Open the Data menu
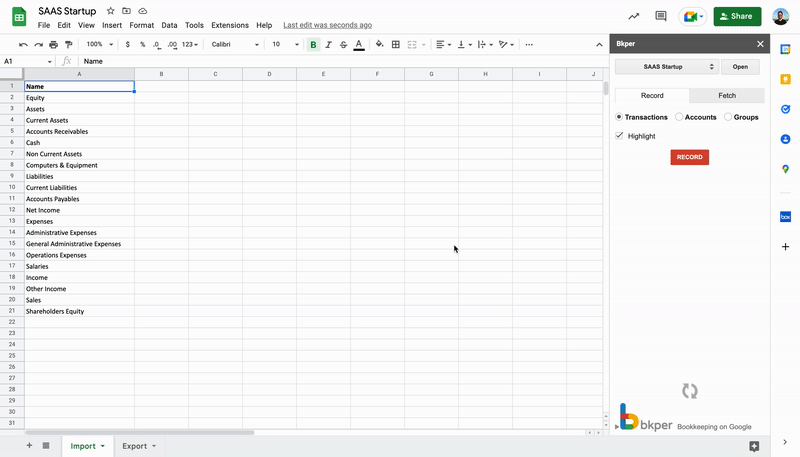Screen dimensions: 800x457 point(169,25)
